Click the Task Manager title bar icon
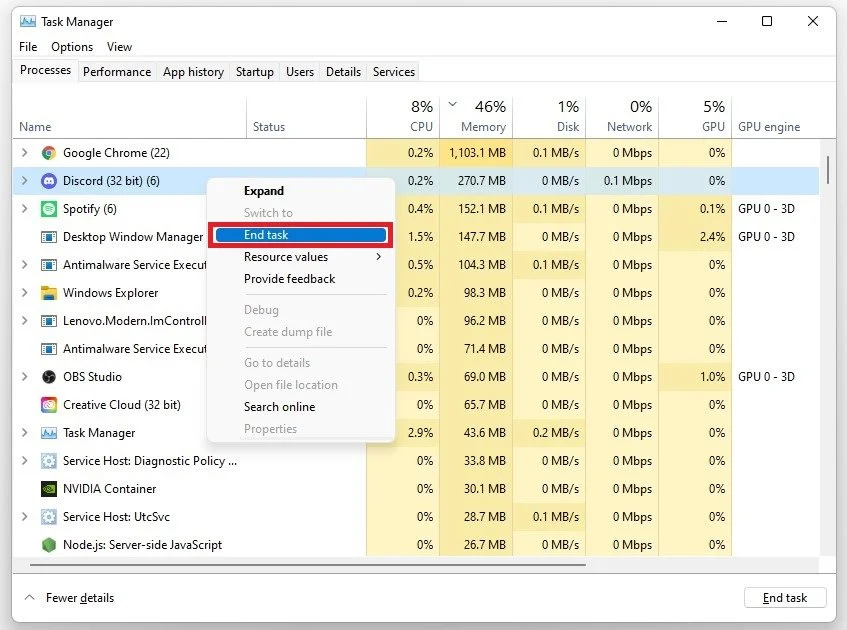Image resolution: width=847 pixels, height=630 pixels. [x=28, y=22]
